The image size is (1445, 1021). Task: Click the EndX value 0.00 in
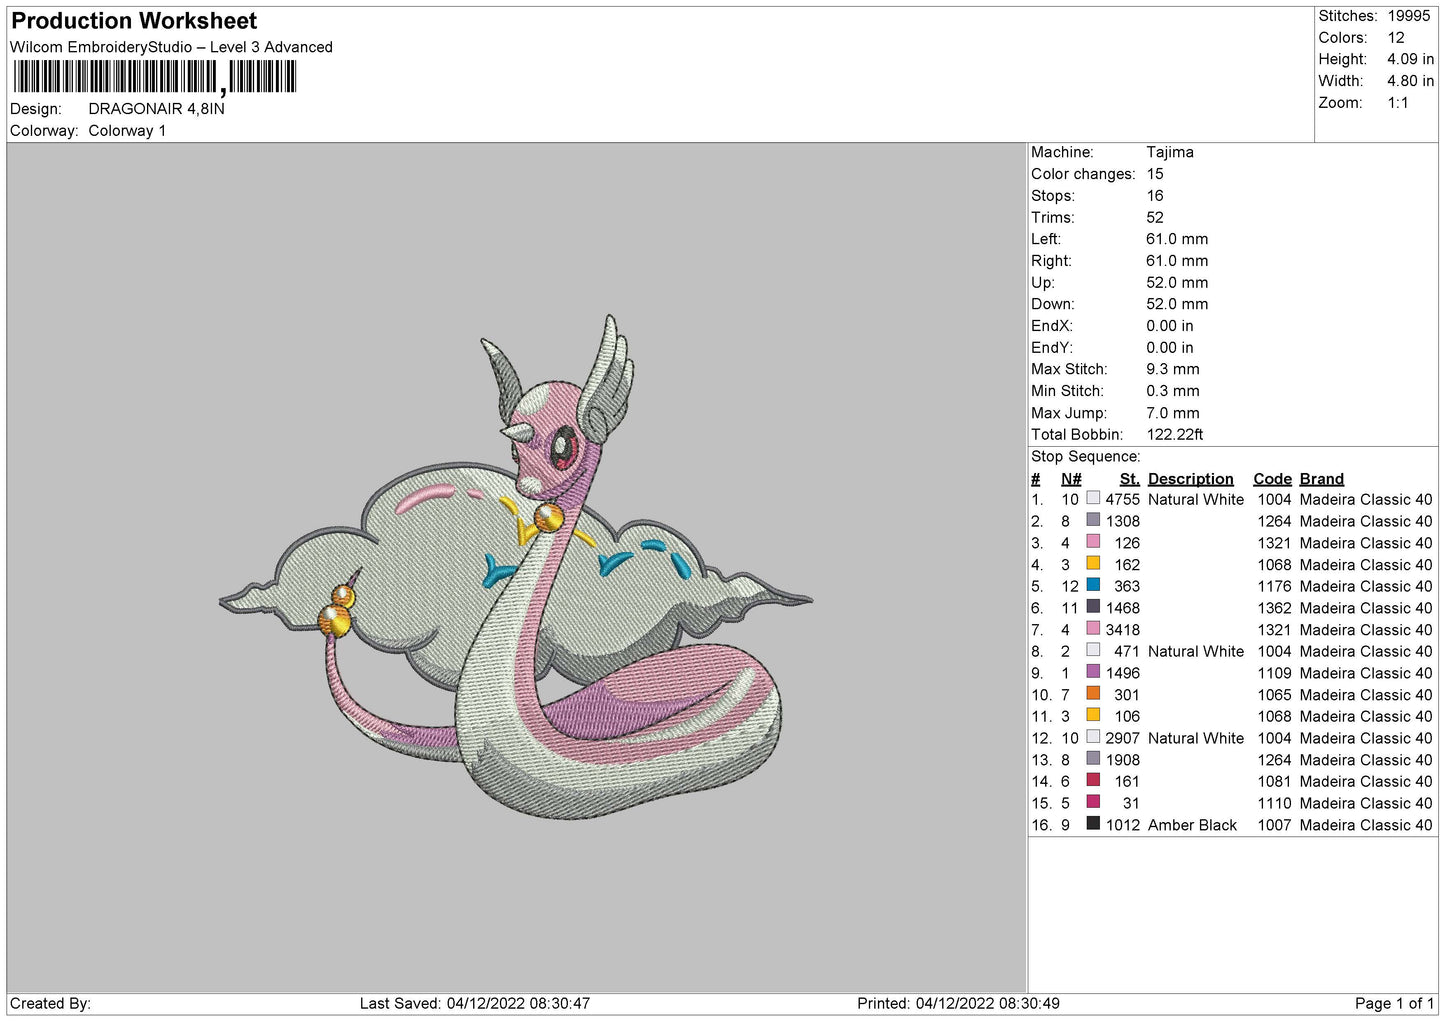tap(1170, 326)
